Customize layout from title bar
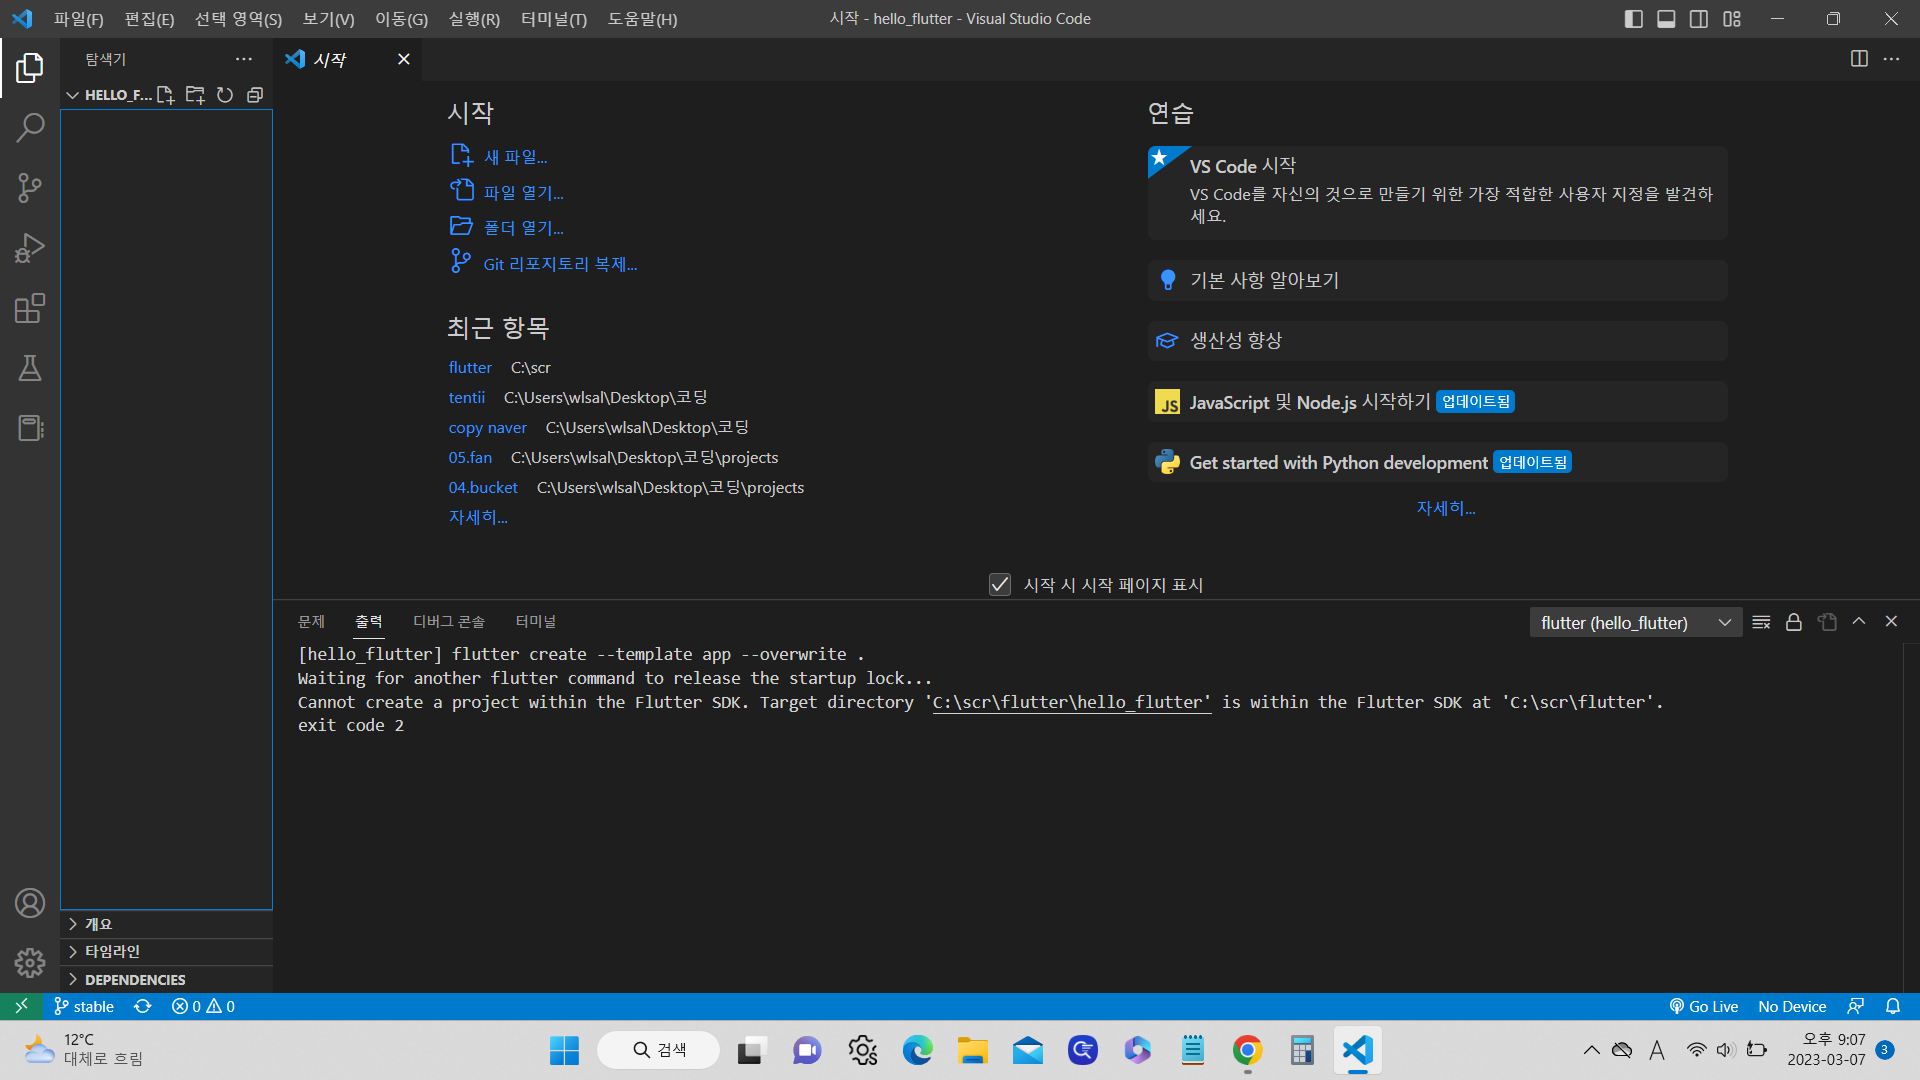 [x=1732, y=19]
